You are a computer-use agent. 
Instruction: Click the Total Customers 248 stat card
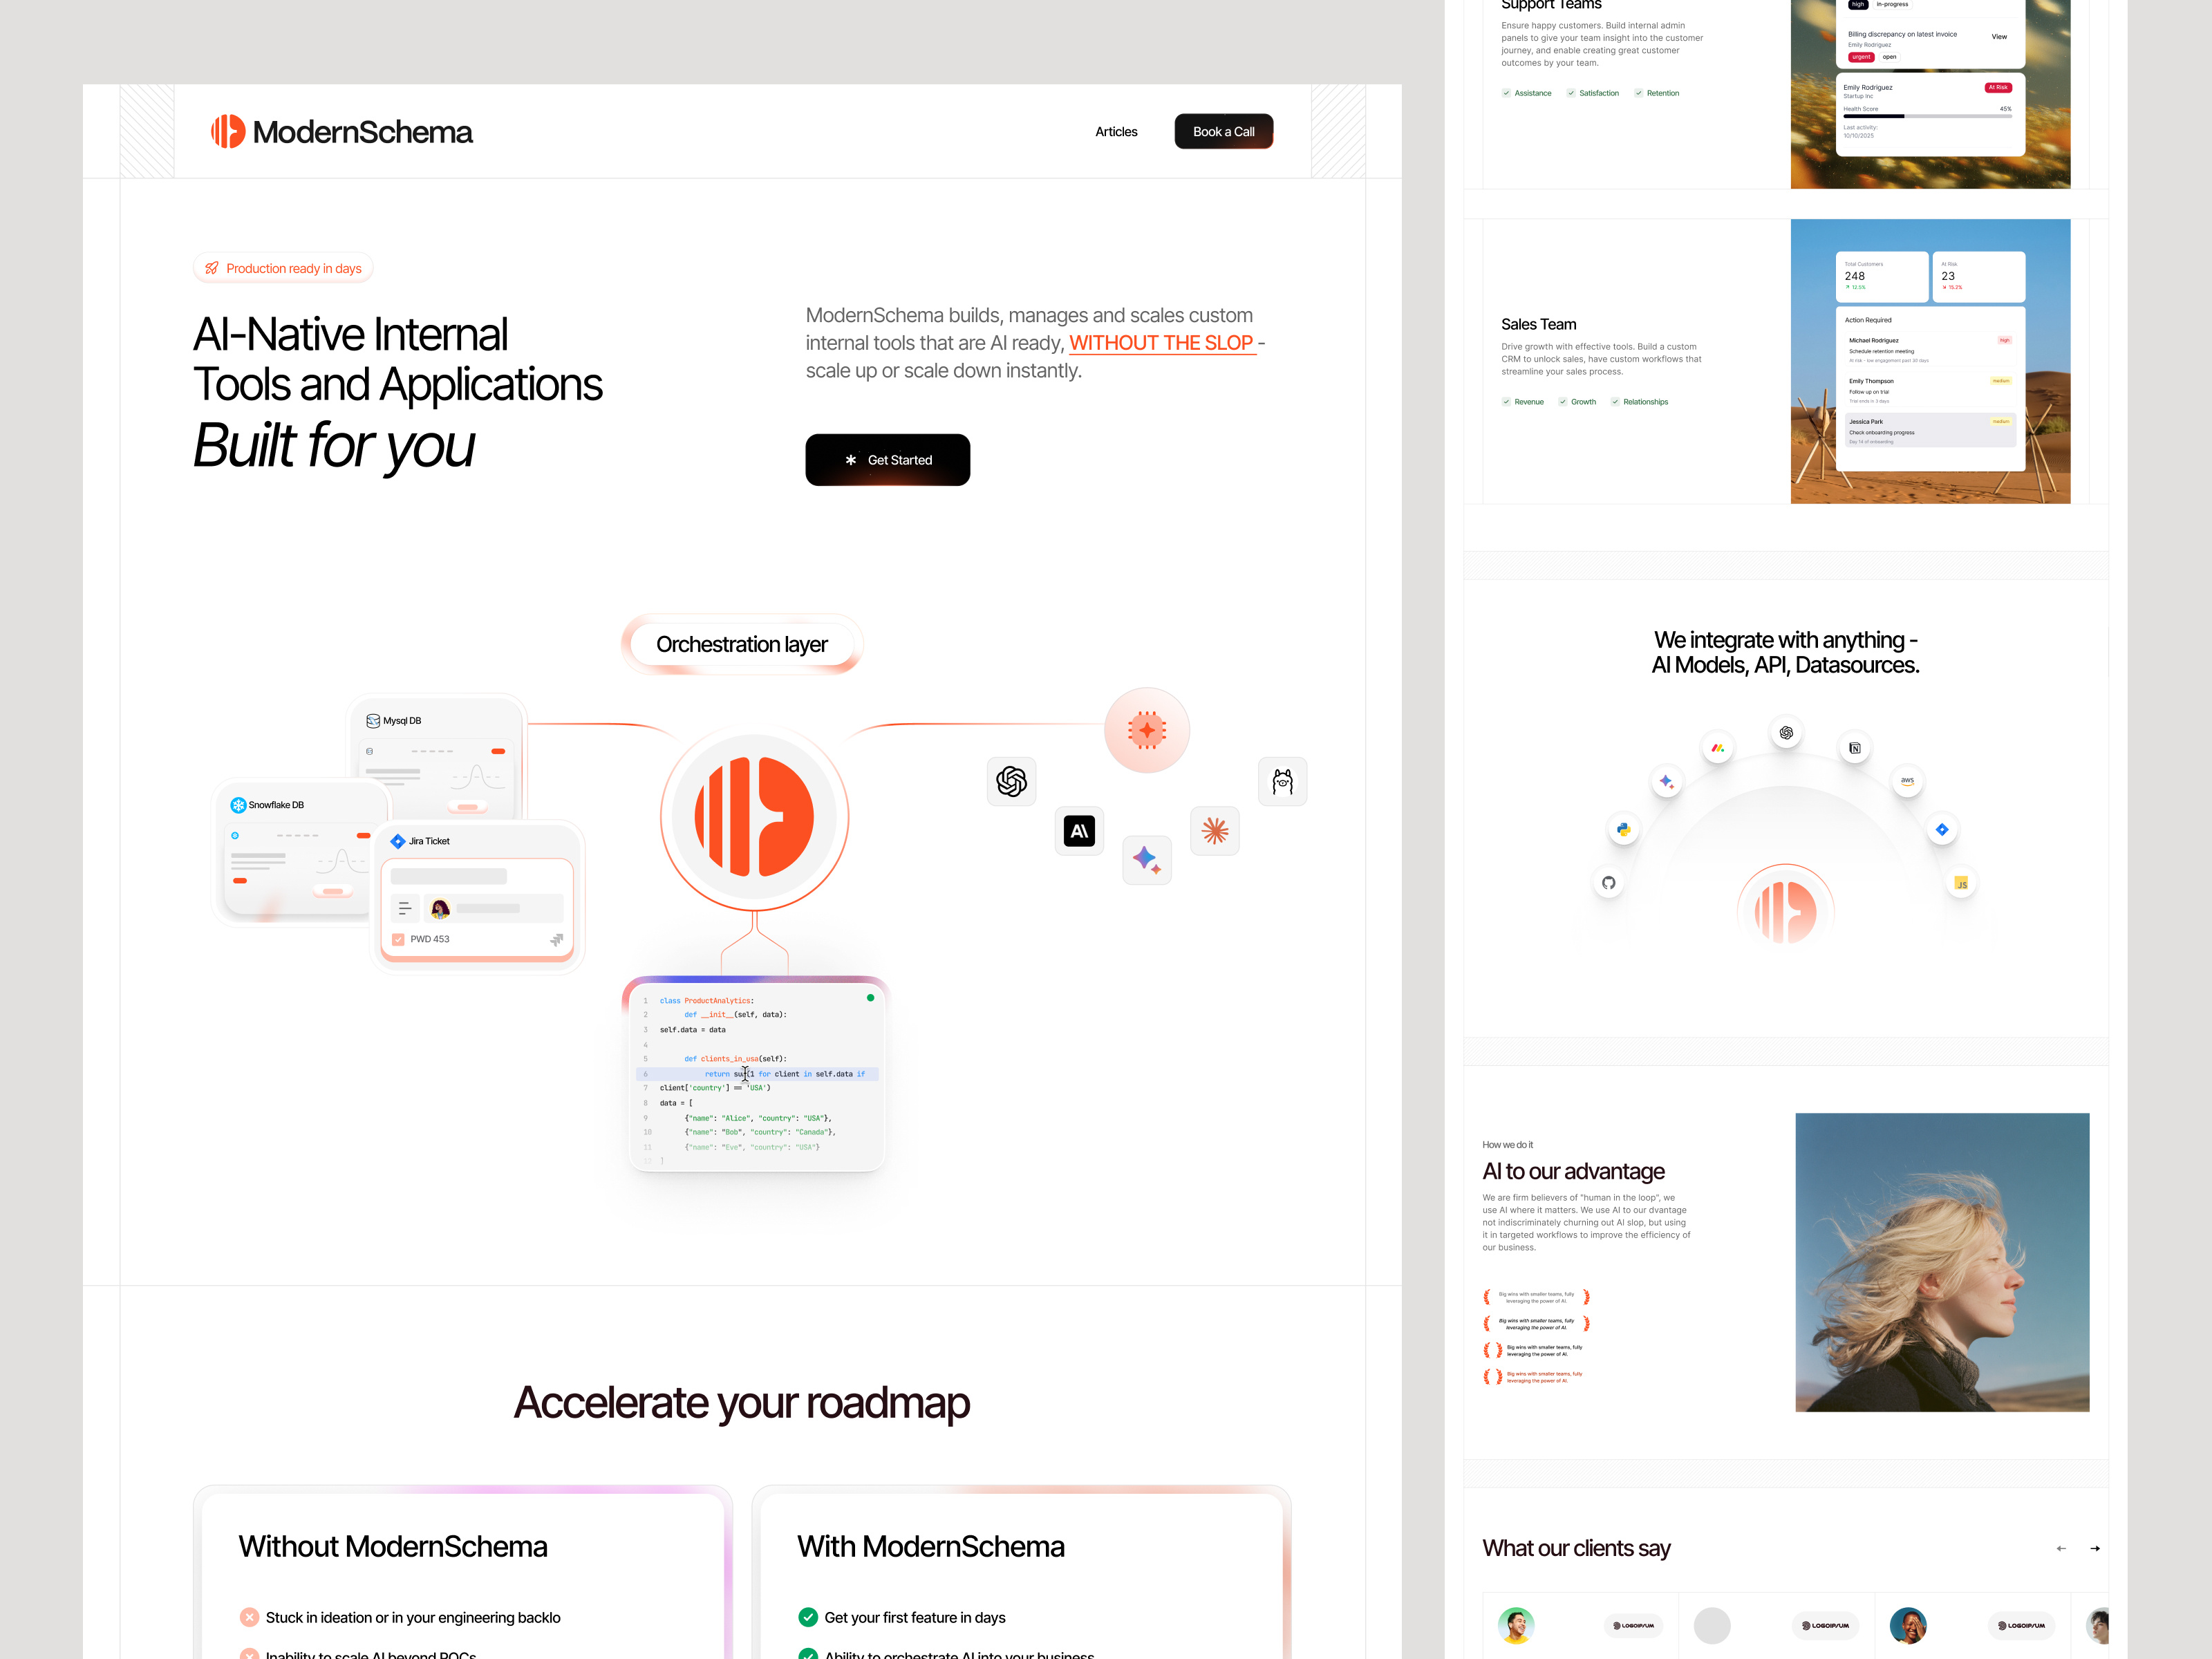1883,277
